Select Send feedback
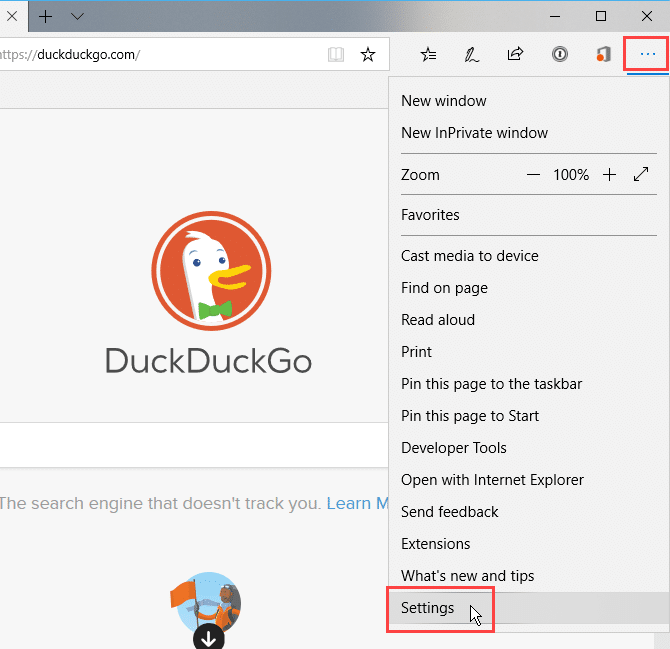 coord(529,512)
